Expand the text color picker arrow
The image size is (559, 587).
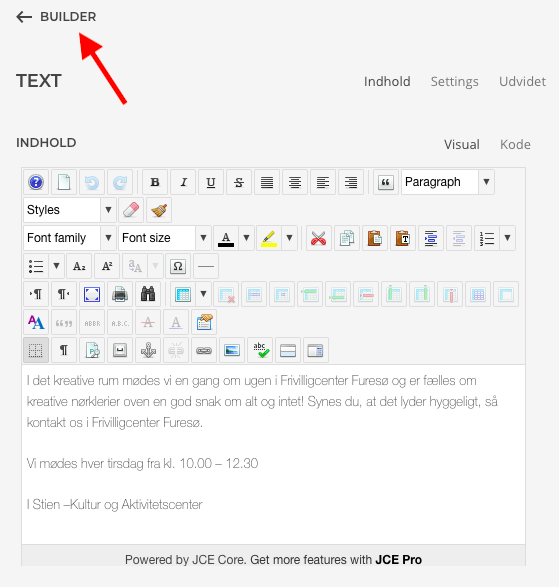(246, 238)
